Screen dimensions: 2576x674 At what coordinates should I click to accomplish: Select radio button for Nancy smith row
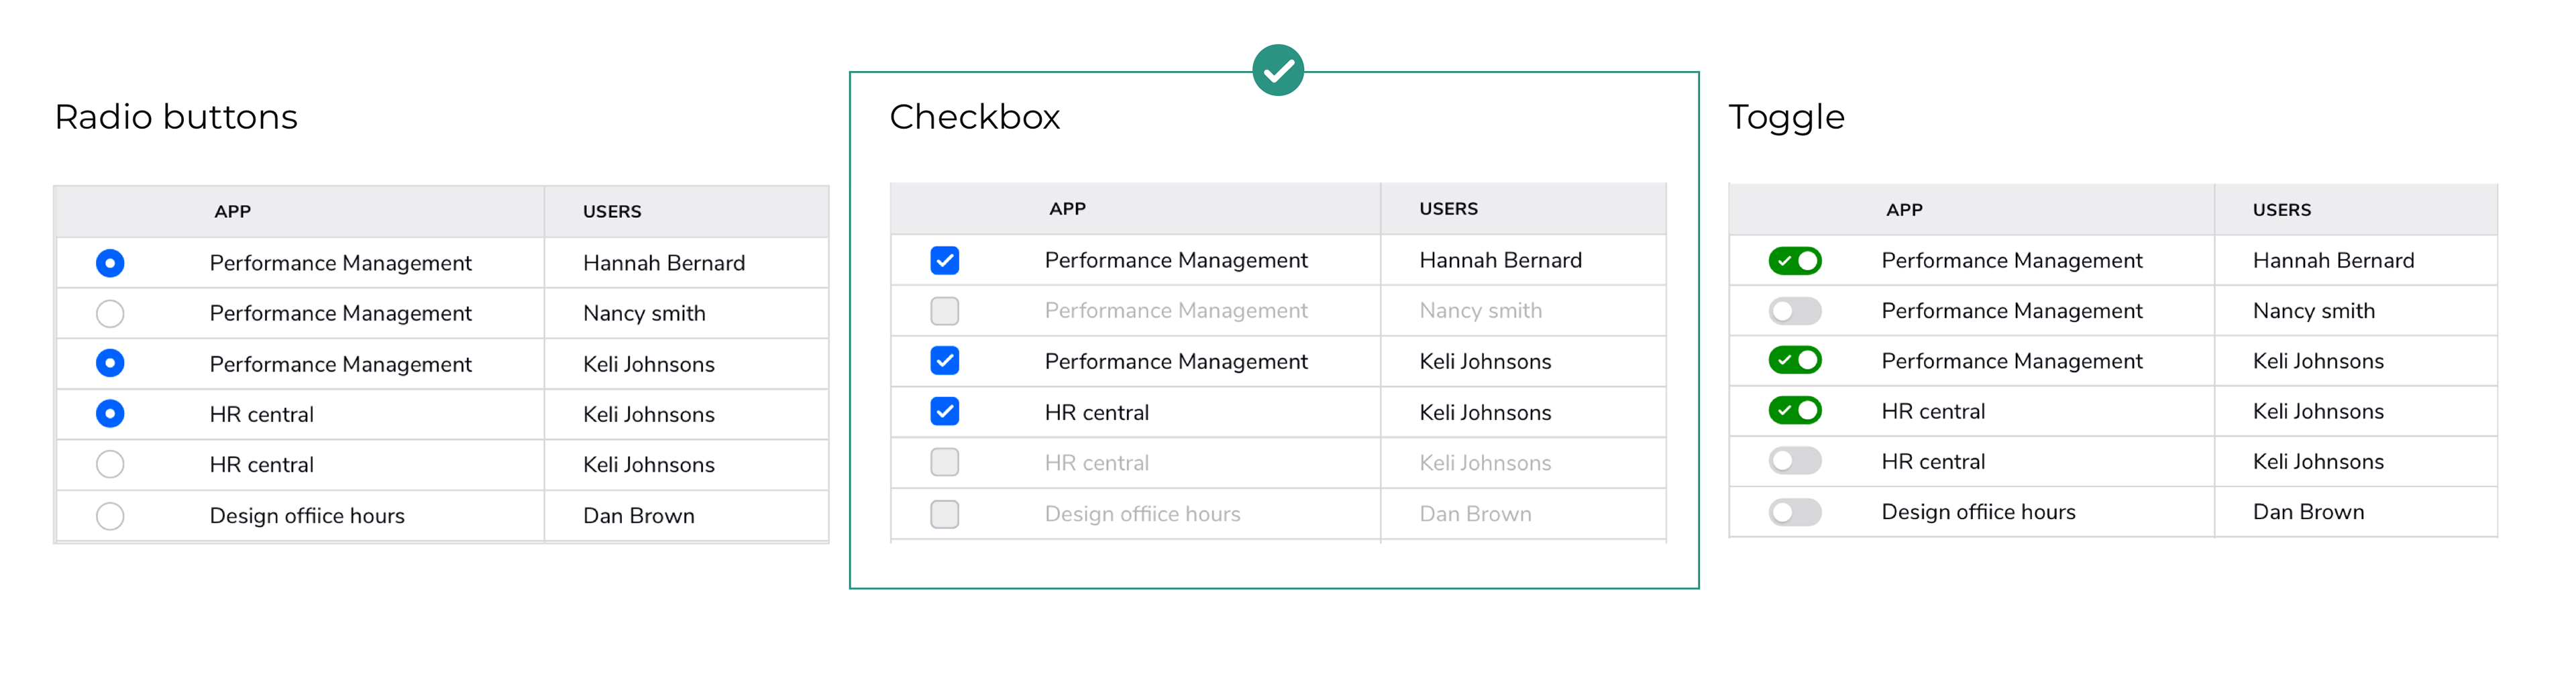(x=110, y=313)
